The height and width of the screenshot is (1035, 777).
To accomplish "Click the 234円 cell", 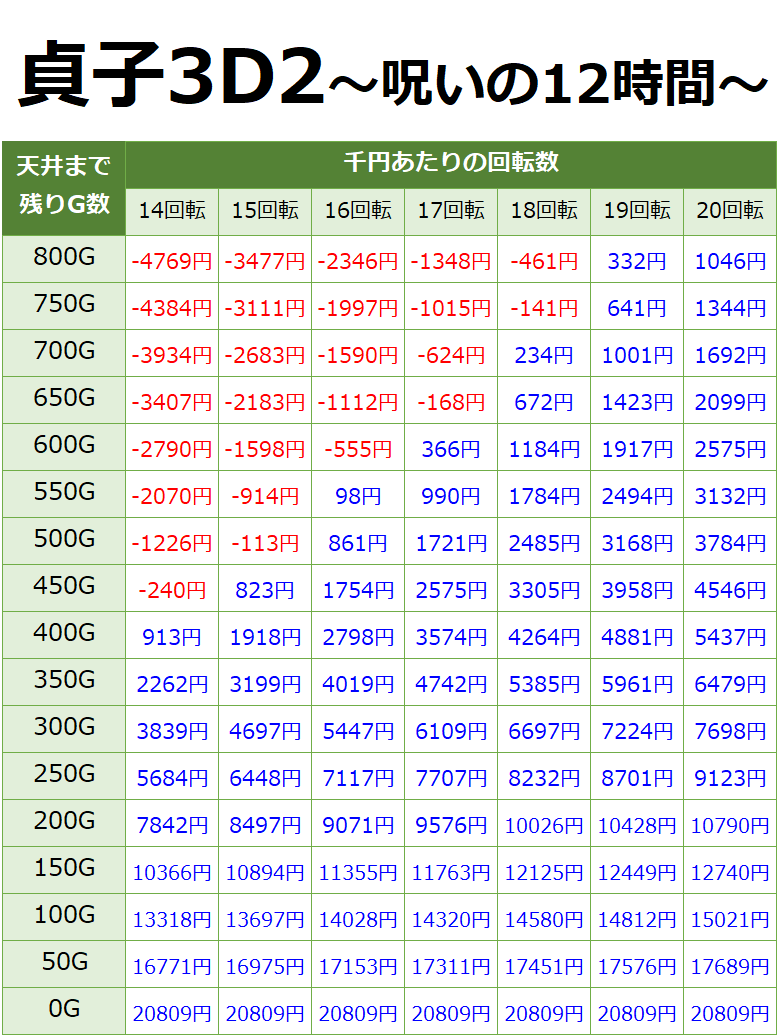I will pyautogui.click(x=544, y=355).
